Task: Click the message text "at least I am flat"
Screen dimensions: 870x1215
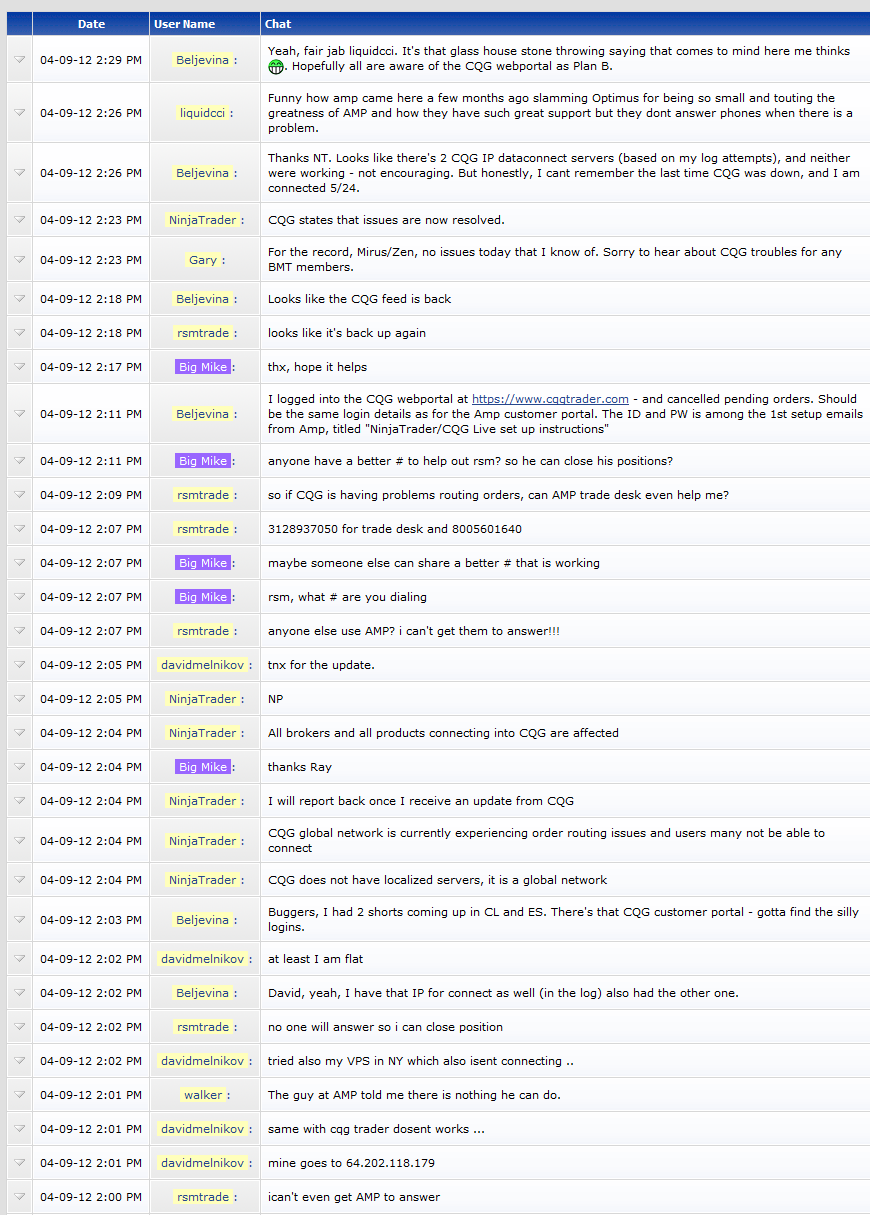Action: click(315, 959)
